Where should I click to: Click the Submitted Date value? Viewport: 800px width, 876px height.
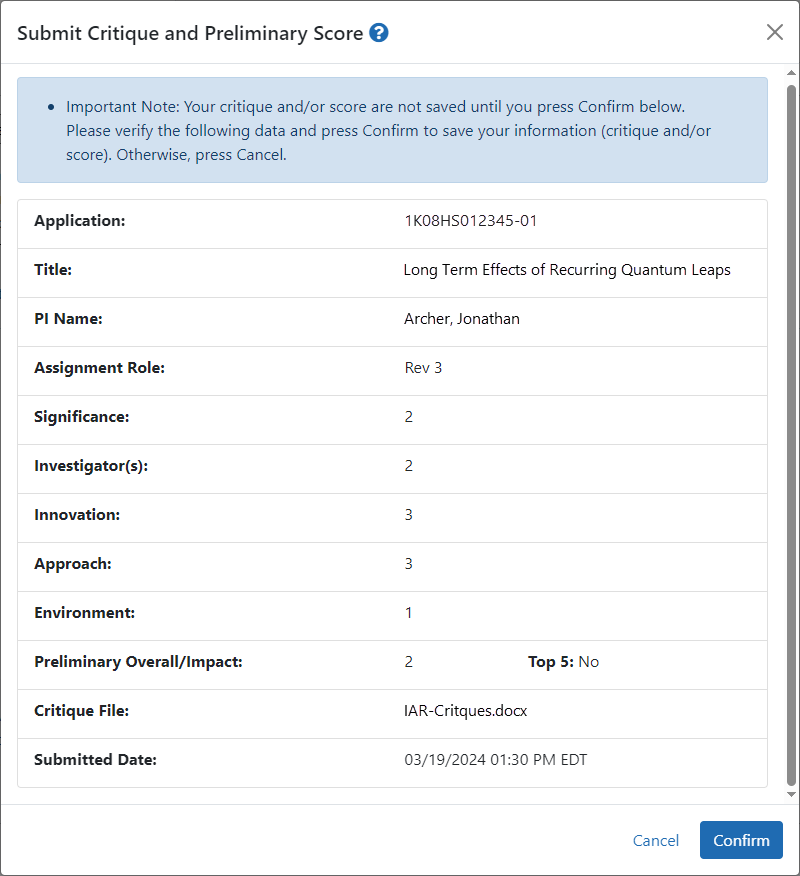[496, 760]
